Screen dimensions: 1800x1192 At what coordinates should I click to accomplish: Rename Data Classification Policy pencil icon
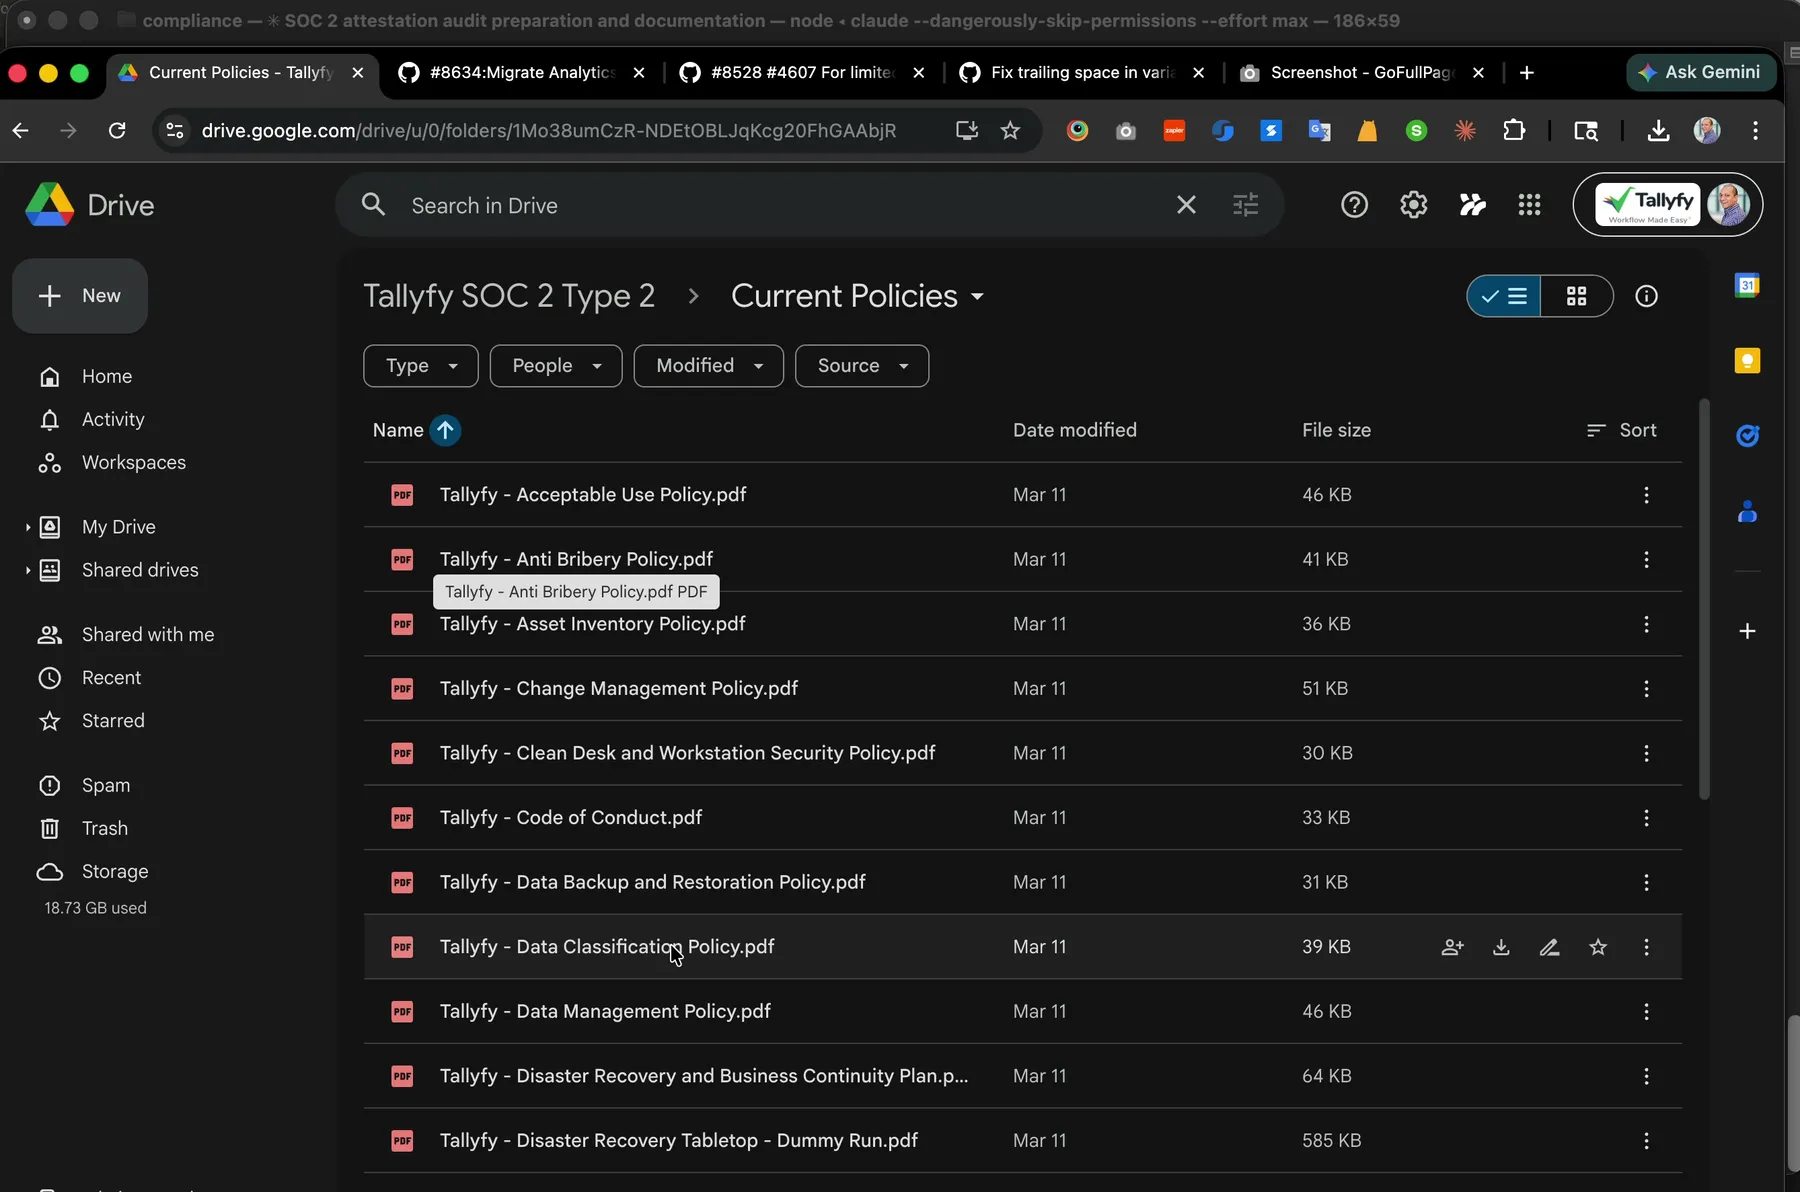click(1549, 947)
